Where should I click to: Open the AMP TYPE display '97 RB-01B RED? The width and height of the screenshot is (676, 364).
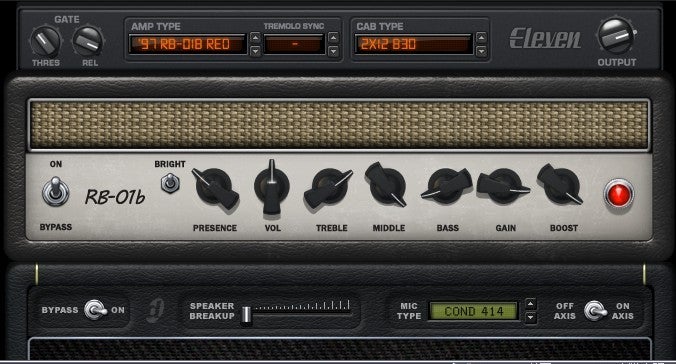[188, 44]
